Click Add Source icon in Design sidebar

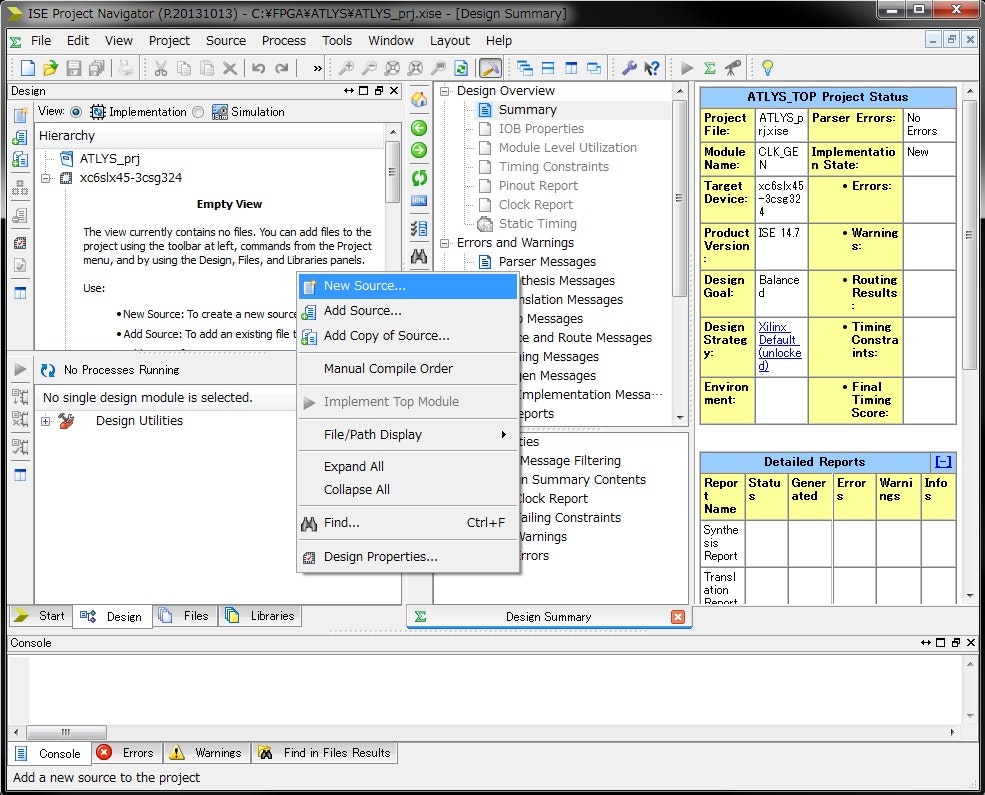[x=20, y=137]
